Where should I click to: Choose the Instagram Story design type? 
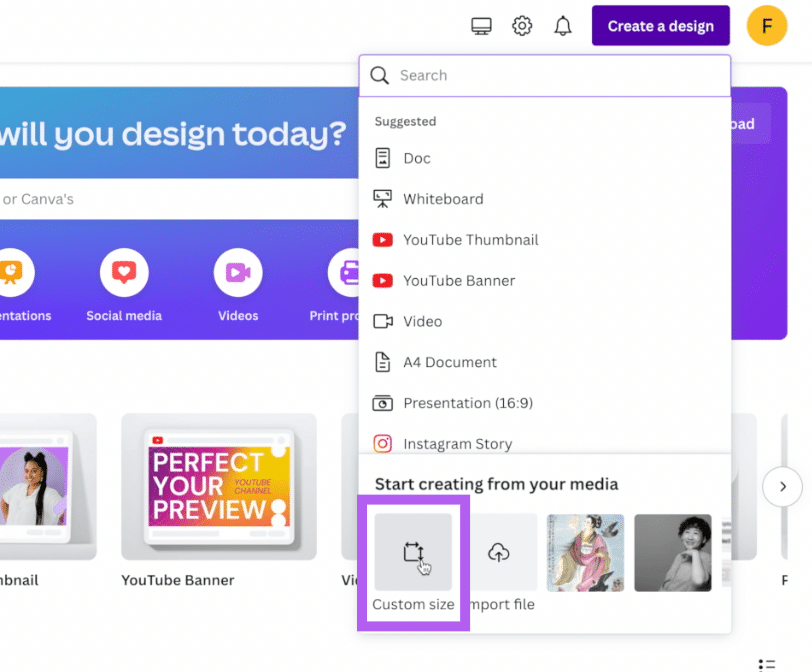[383, 443]
